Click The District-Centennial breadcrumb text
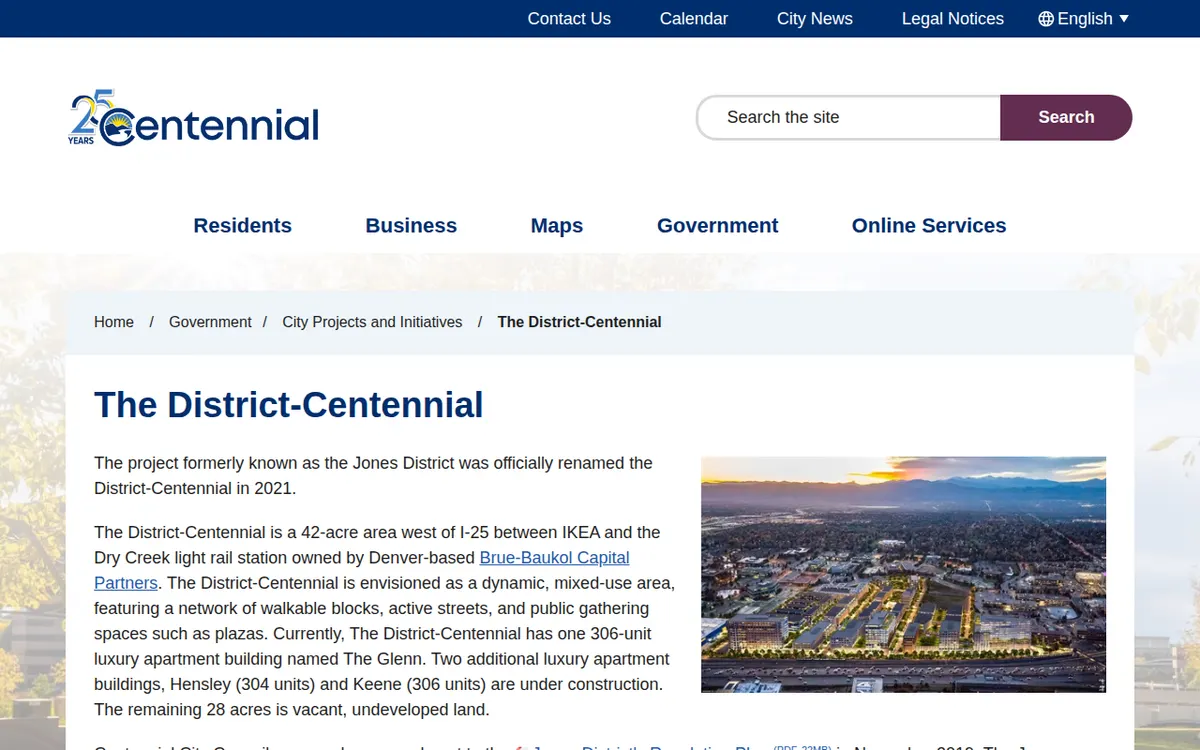Screen dimensions: 1200x750 [580, 322]
